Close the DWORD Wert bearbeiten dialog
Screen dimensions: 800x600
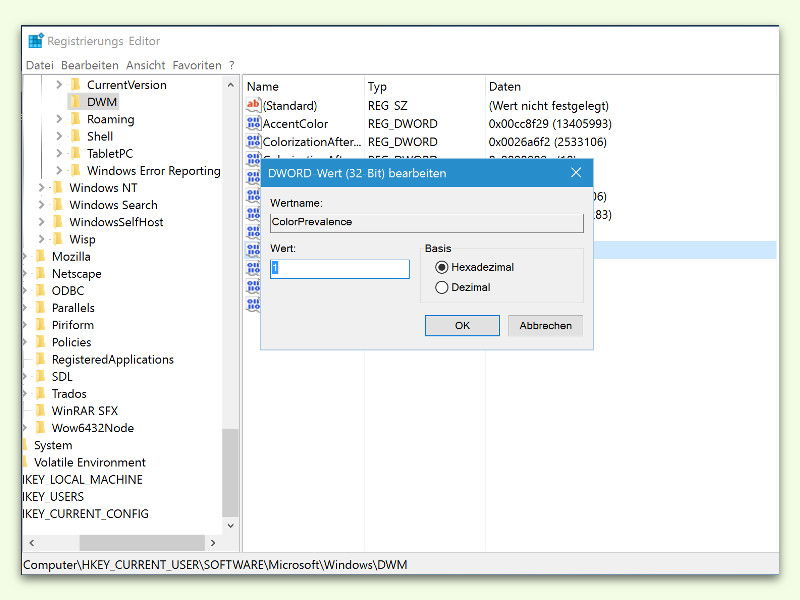(x=576, y=172)
